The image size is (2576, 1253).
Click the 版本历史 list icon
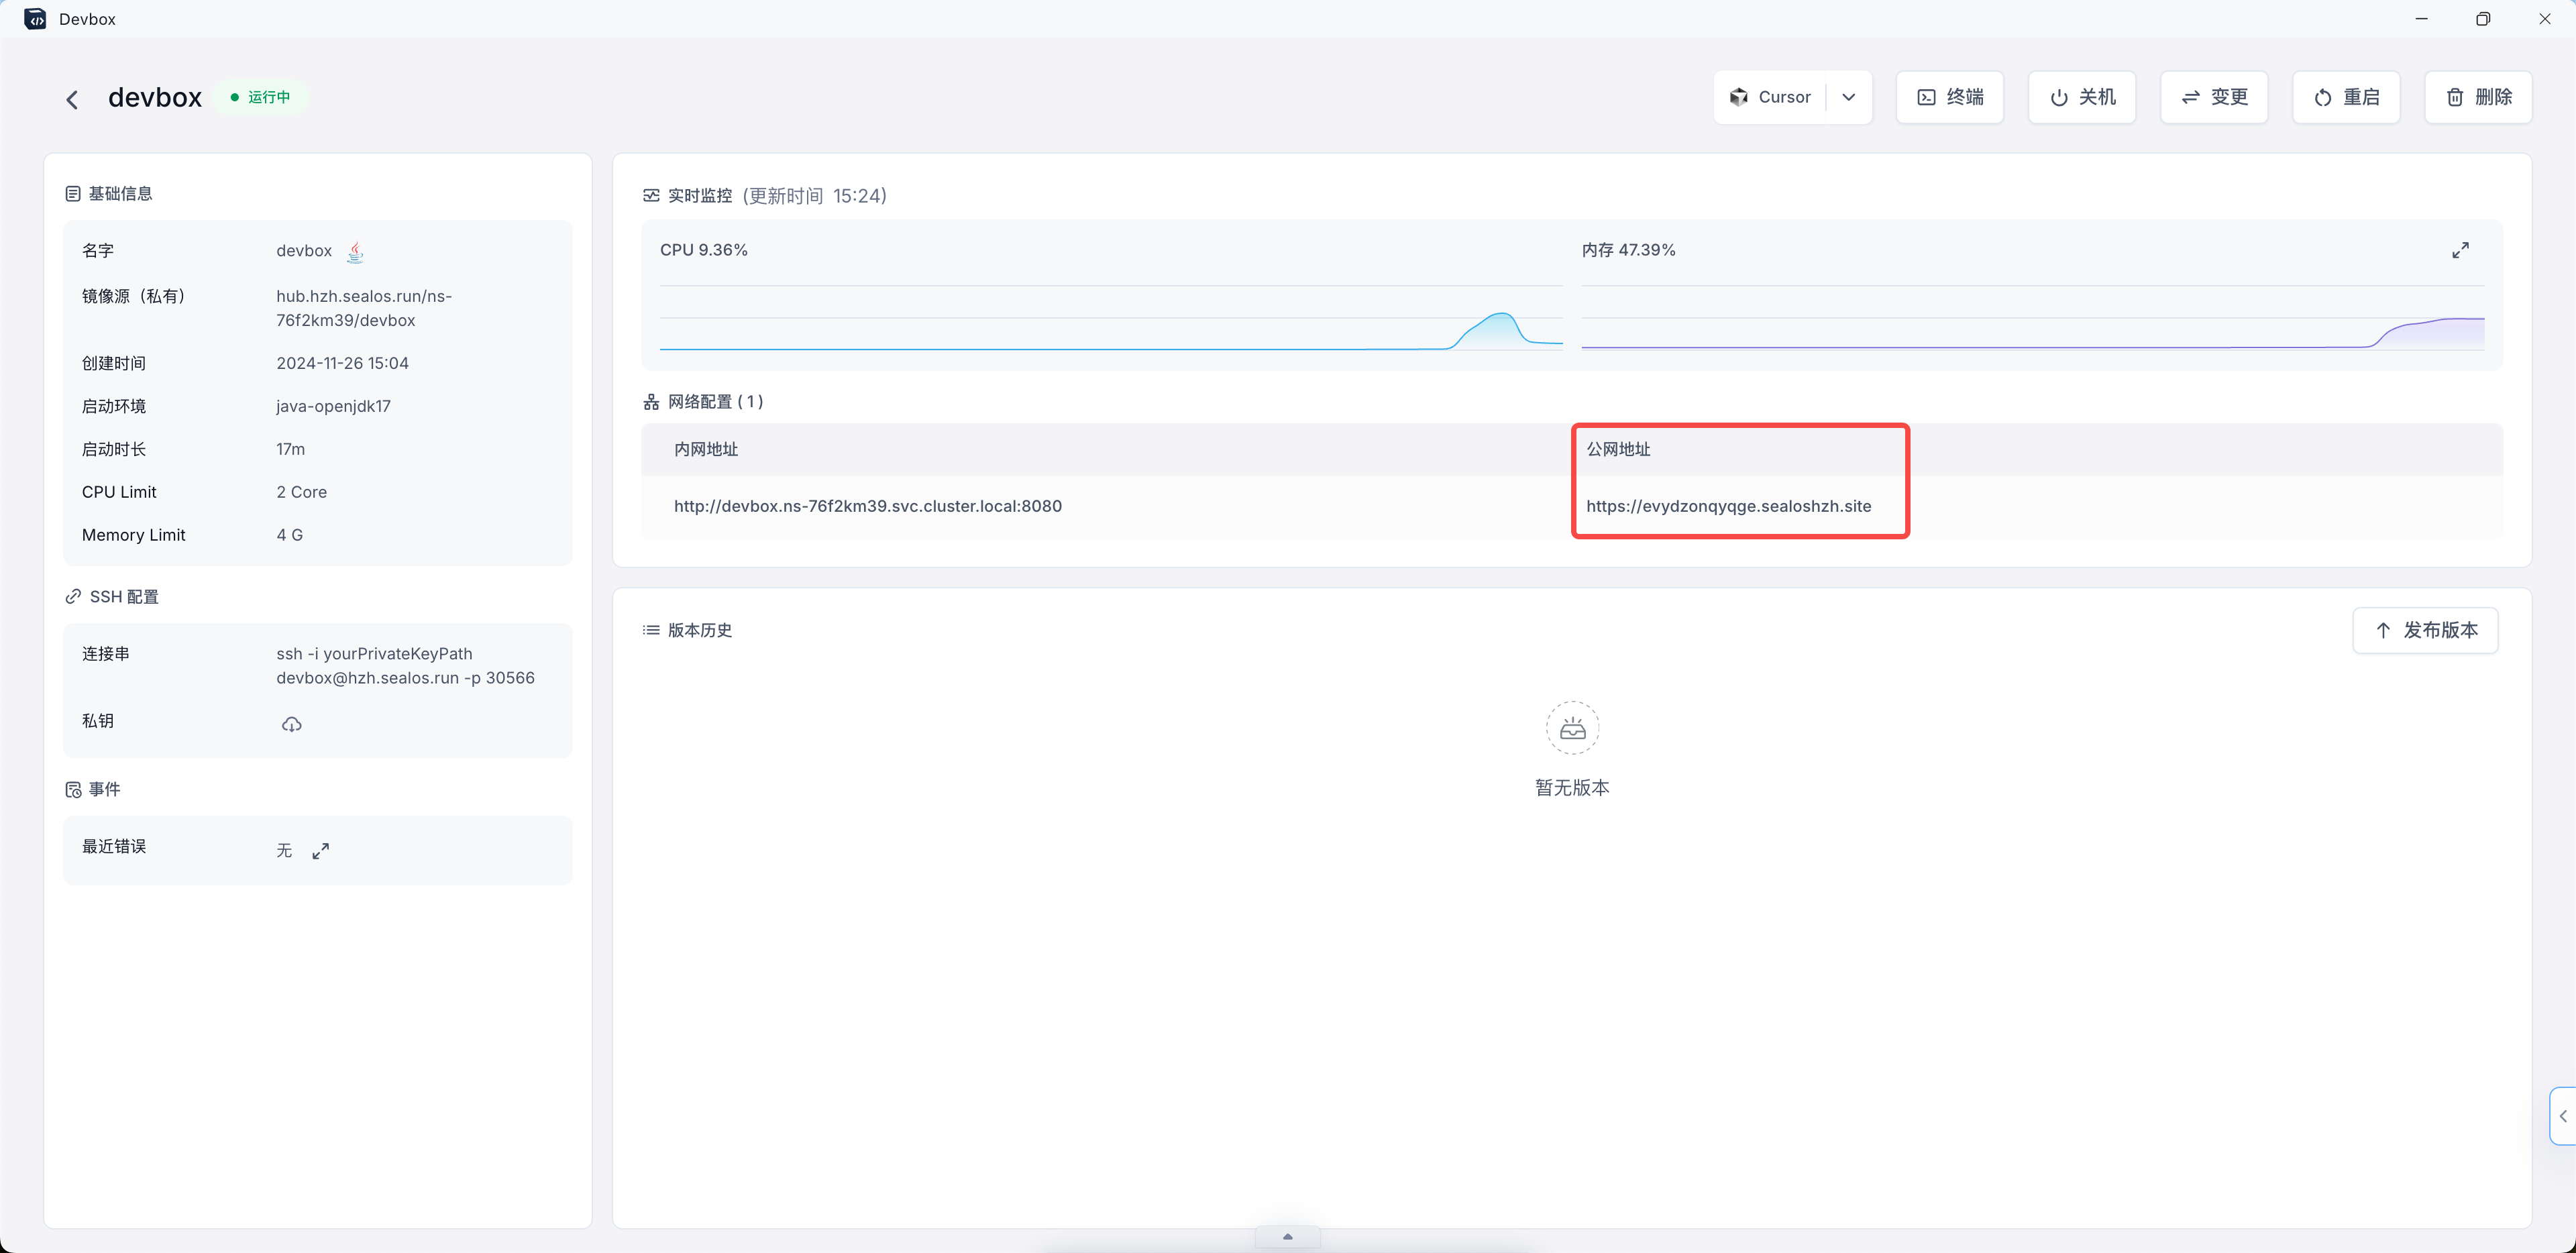coord(651,630)
